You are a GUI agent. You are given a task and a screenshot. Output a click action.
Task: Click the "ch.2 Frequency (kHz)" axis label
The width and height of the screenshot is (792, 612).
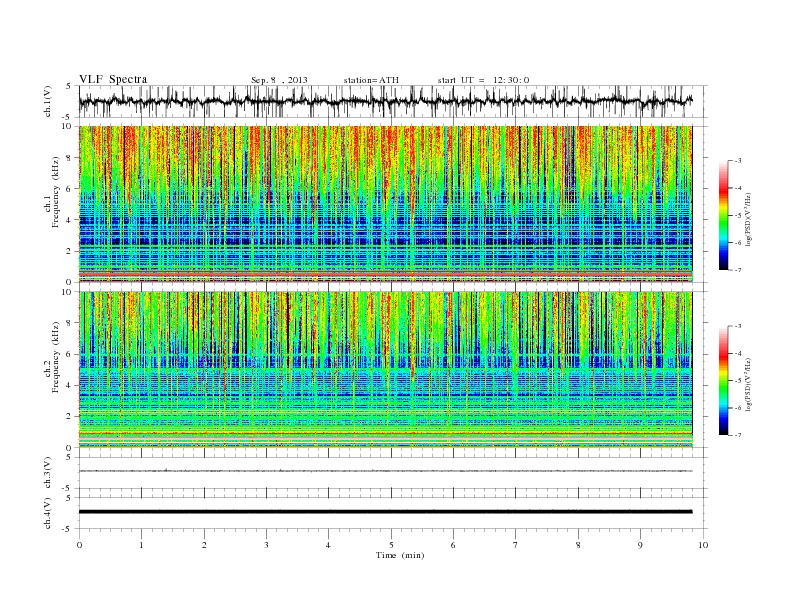52,356
